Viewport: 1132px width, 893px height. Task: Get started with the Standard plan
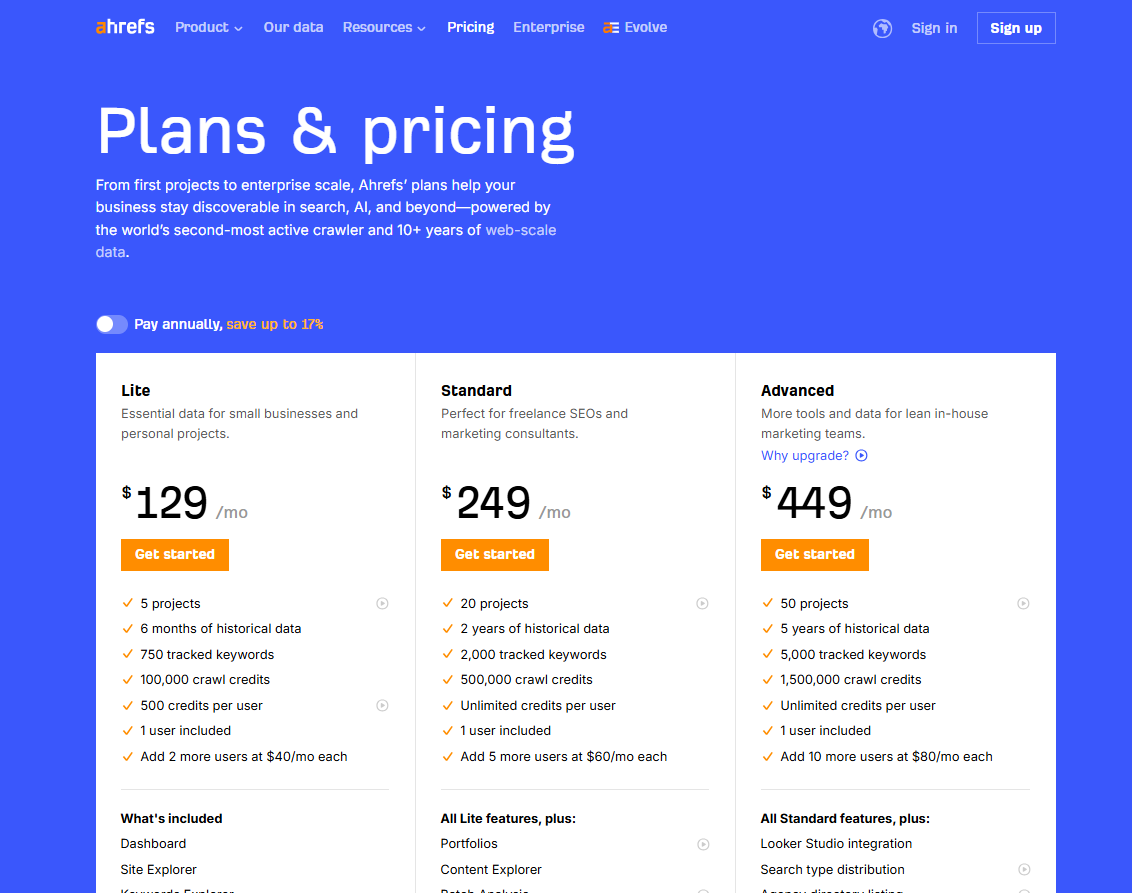click(494, 555)
